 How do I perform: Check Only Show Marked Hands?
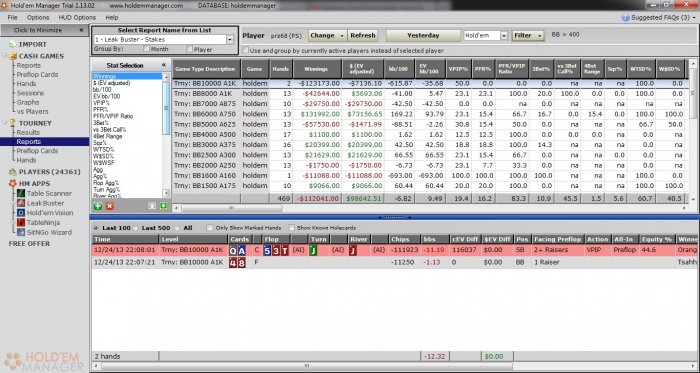click(x=210, y=228)
